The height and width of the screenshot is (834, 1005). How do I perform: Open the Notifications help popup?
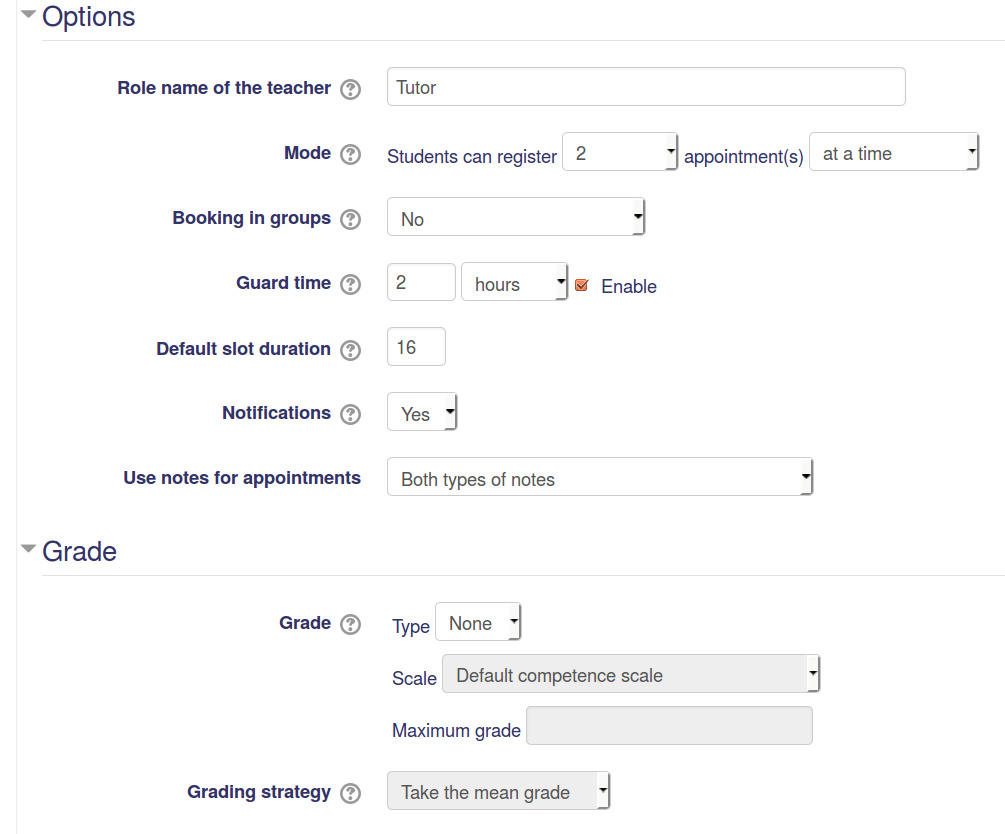[351, 413]
